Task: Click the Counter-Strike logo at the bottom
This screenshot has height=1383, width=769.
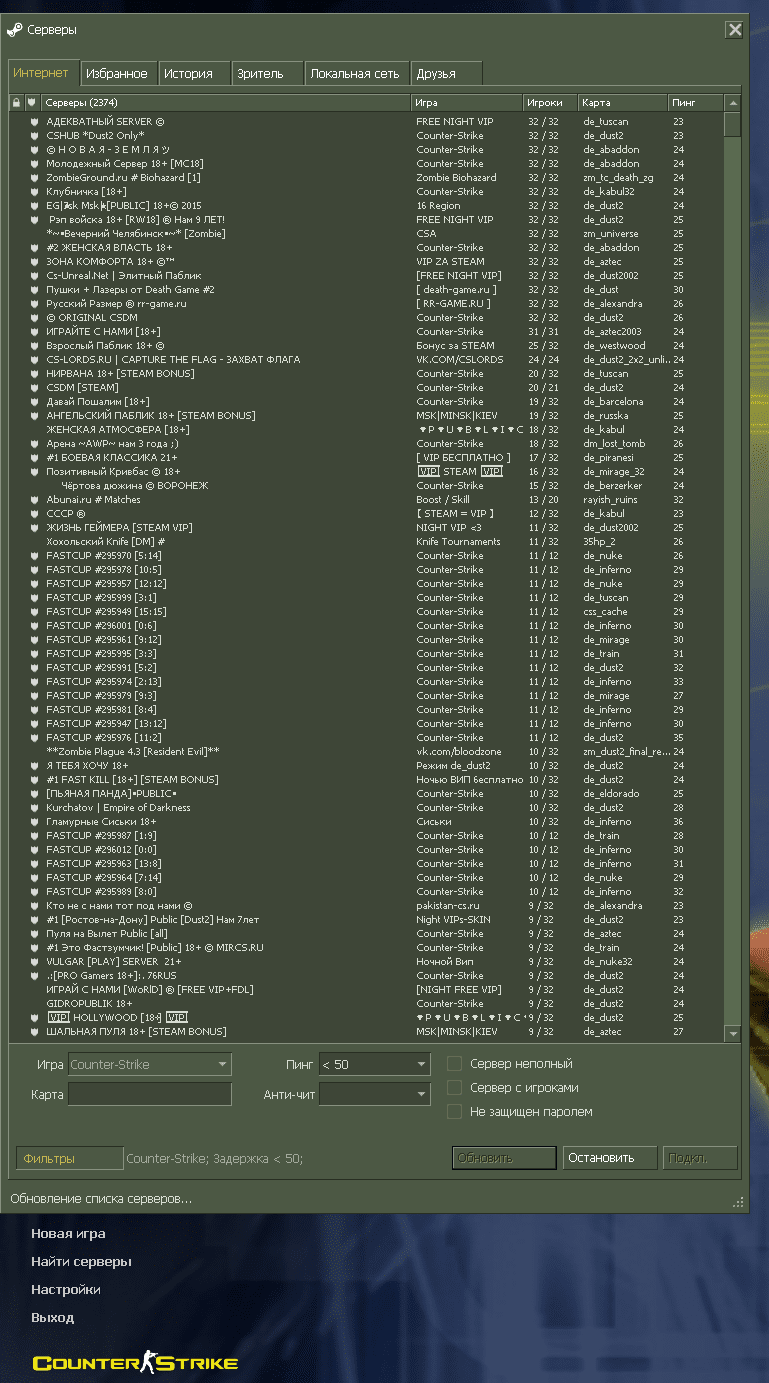Action: pyautogui.click(x=135, y=1362)
